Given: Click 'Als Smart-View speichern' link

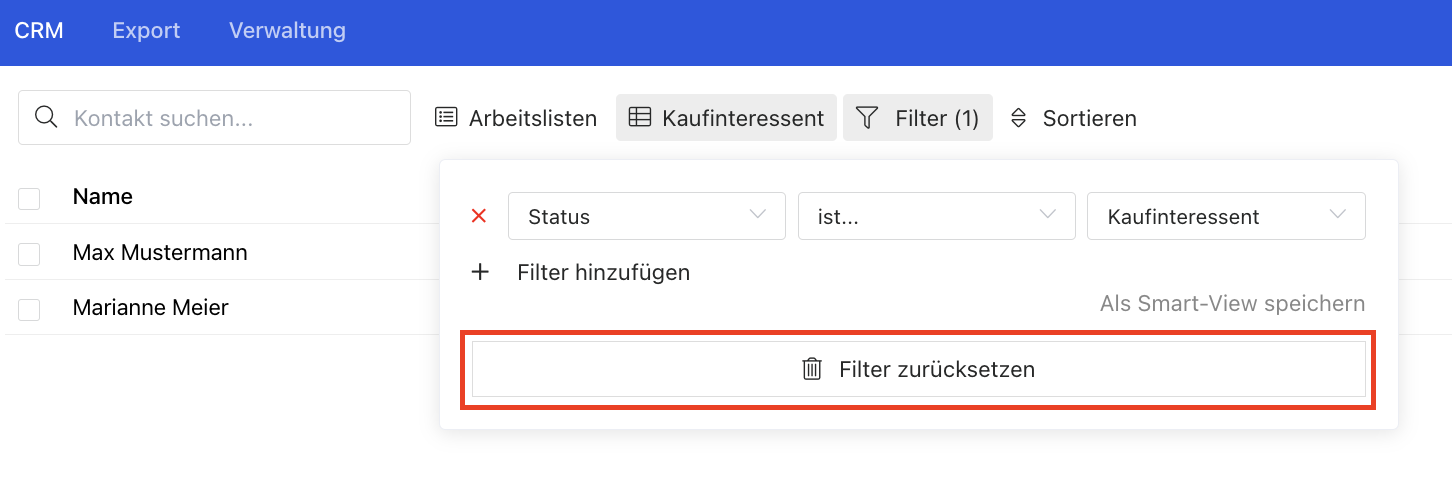Looking at the screenshot, I should coord(1232,303).
